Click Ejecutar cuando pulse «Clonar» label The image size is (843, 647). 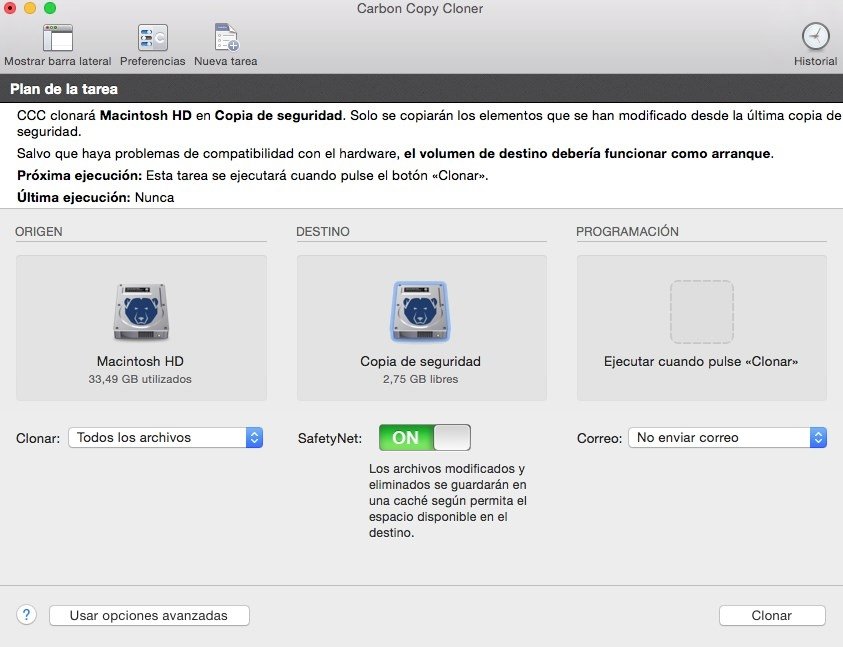tap(701, 361)
